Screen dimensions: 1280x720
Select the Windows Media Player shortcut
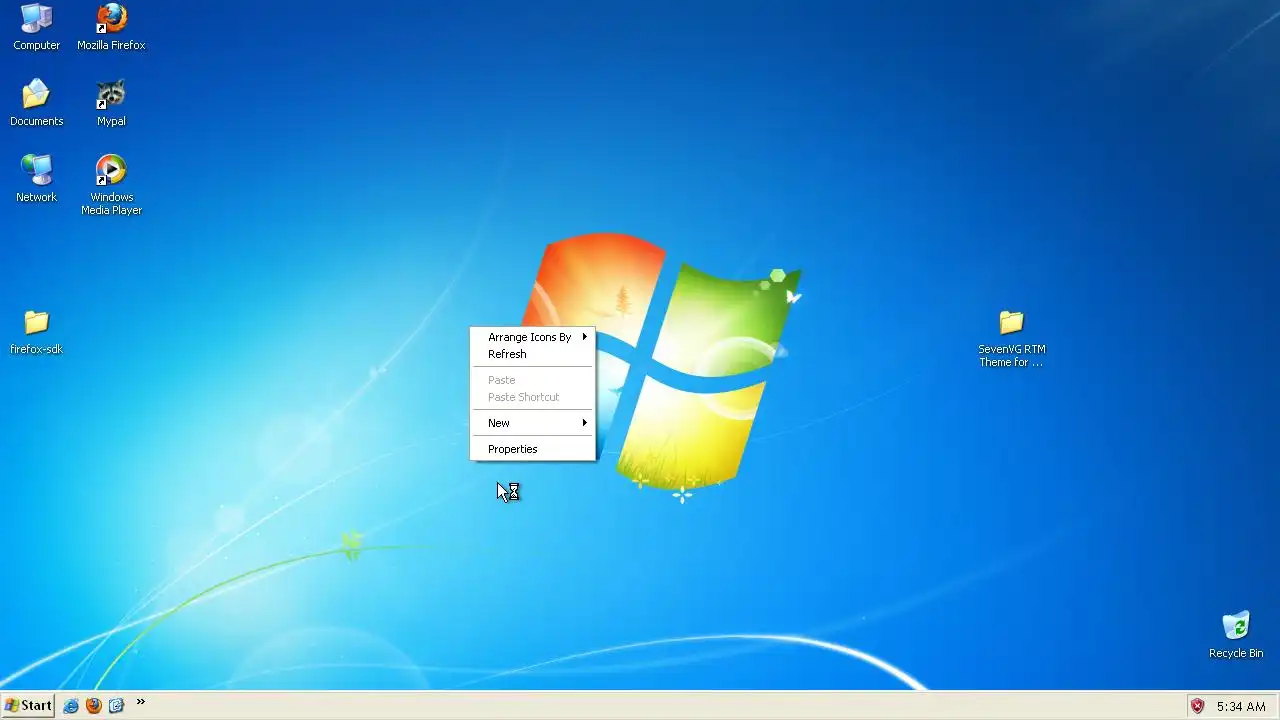tap(111, 185)
